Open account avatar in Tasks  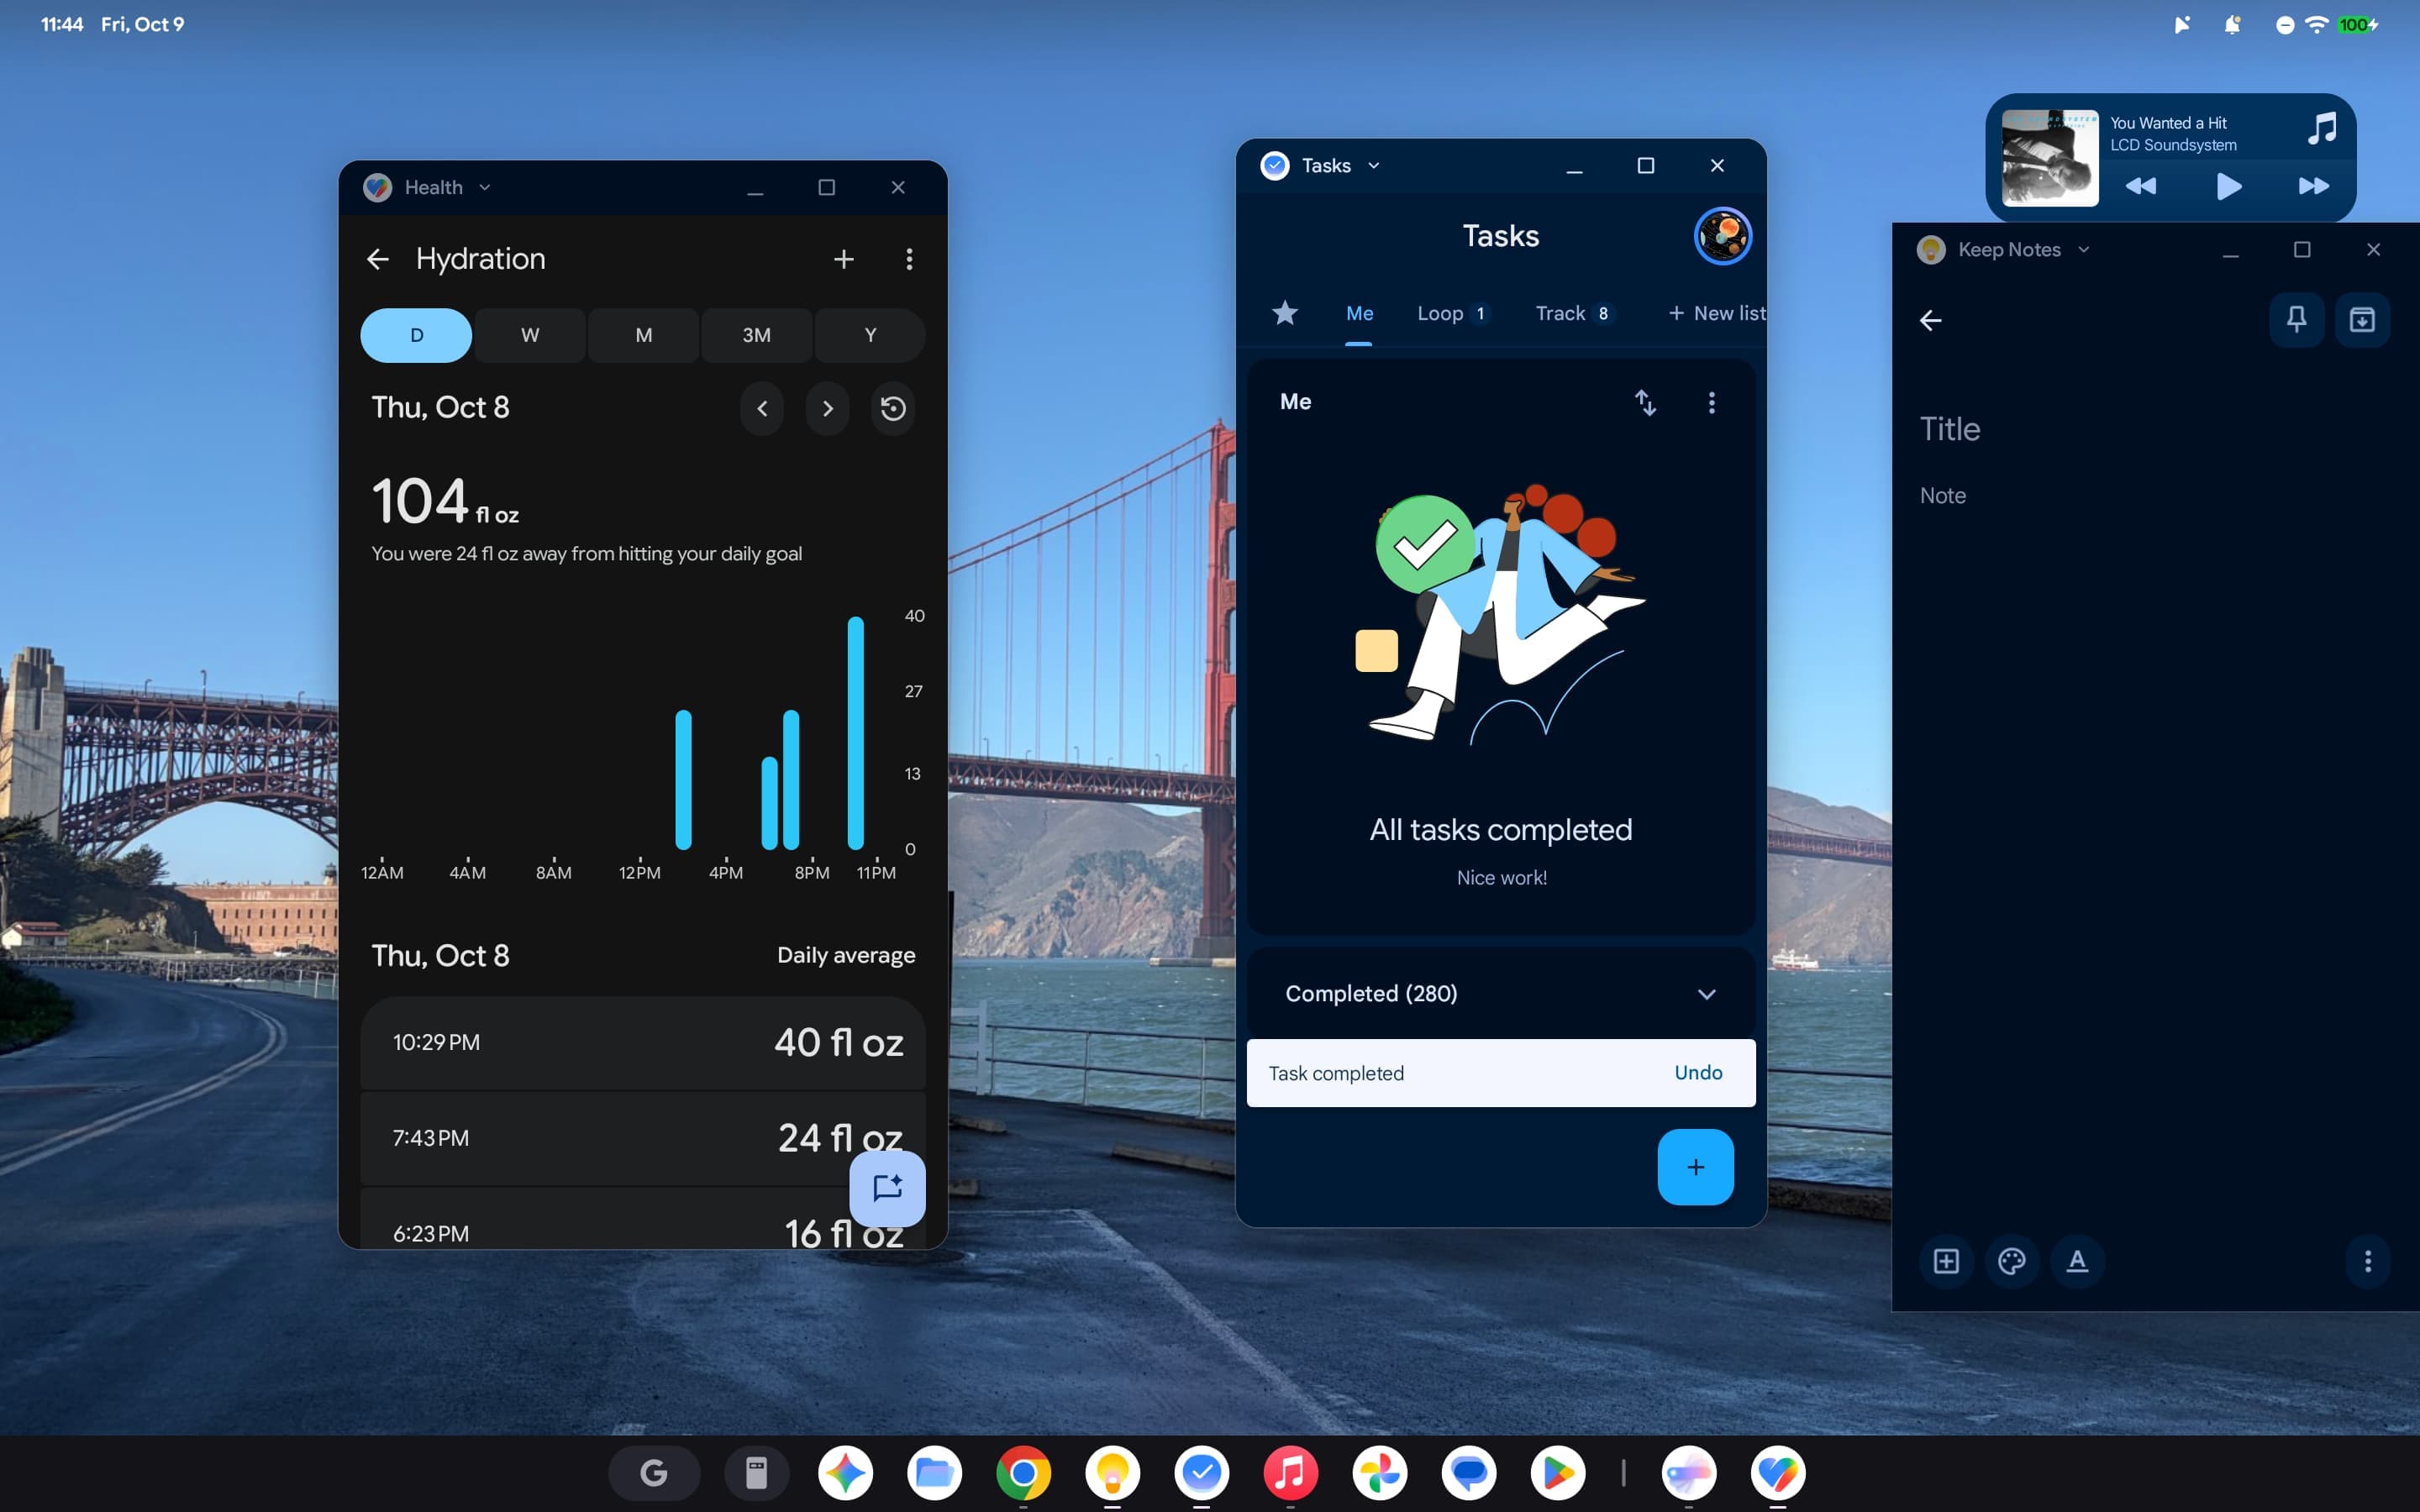tap(1722, 236)
